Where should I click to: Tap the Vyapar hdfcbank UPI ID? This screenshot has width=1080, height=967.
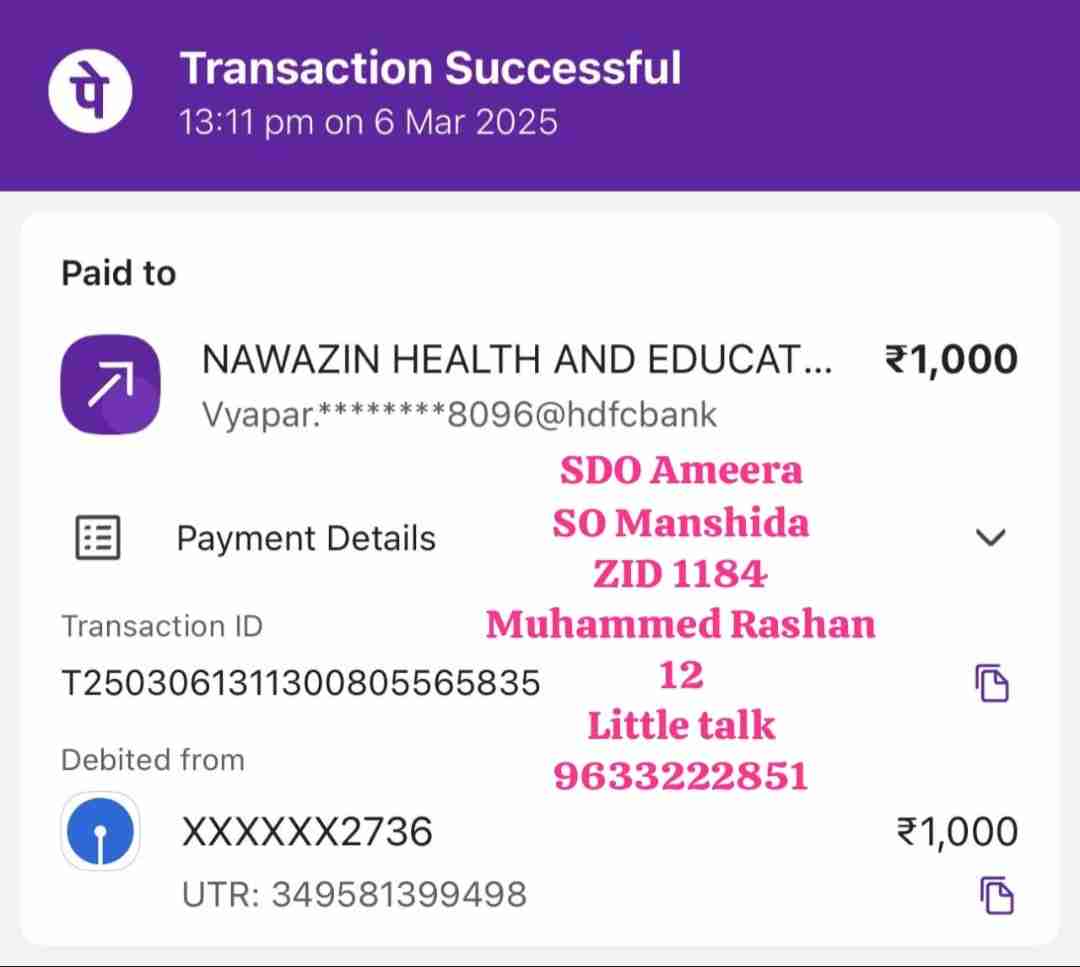tap(459, 414)
